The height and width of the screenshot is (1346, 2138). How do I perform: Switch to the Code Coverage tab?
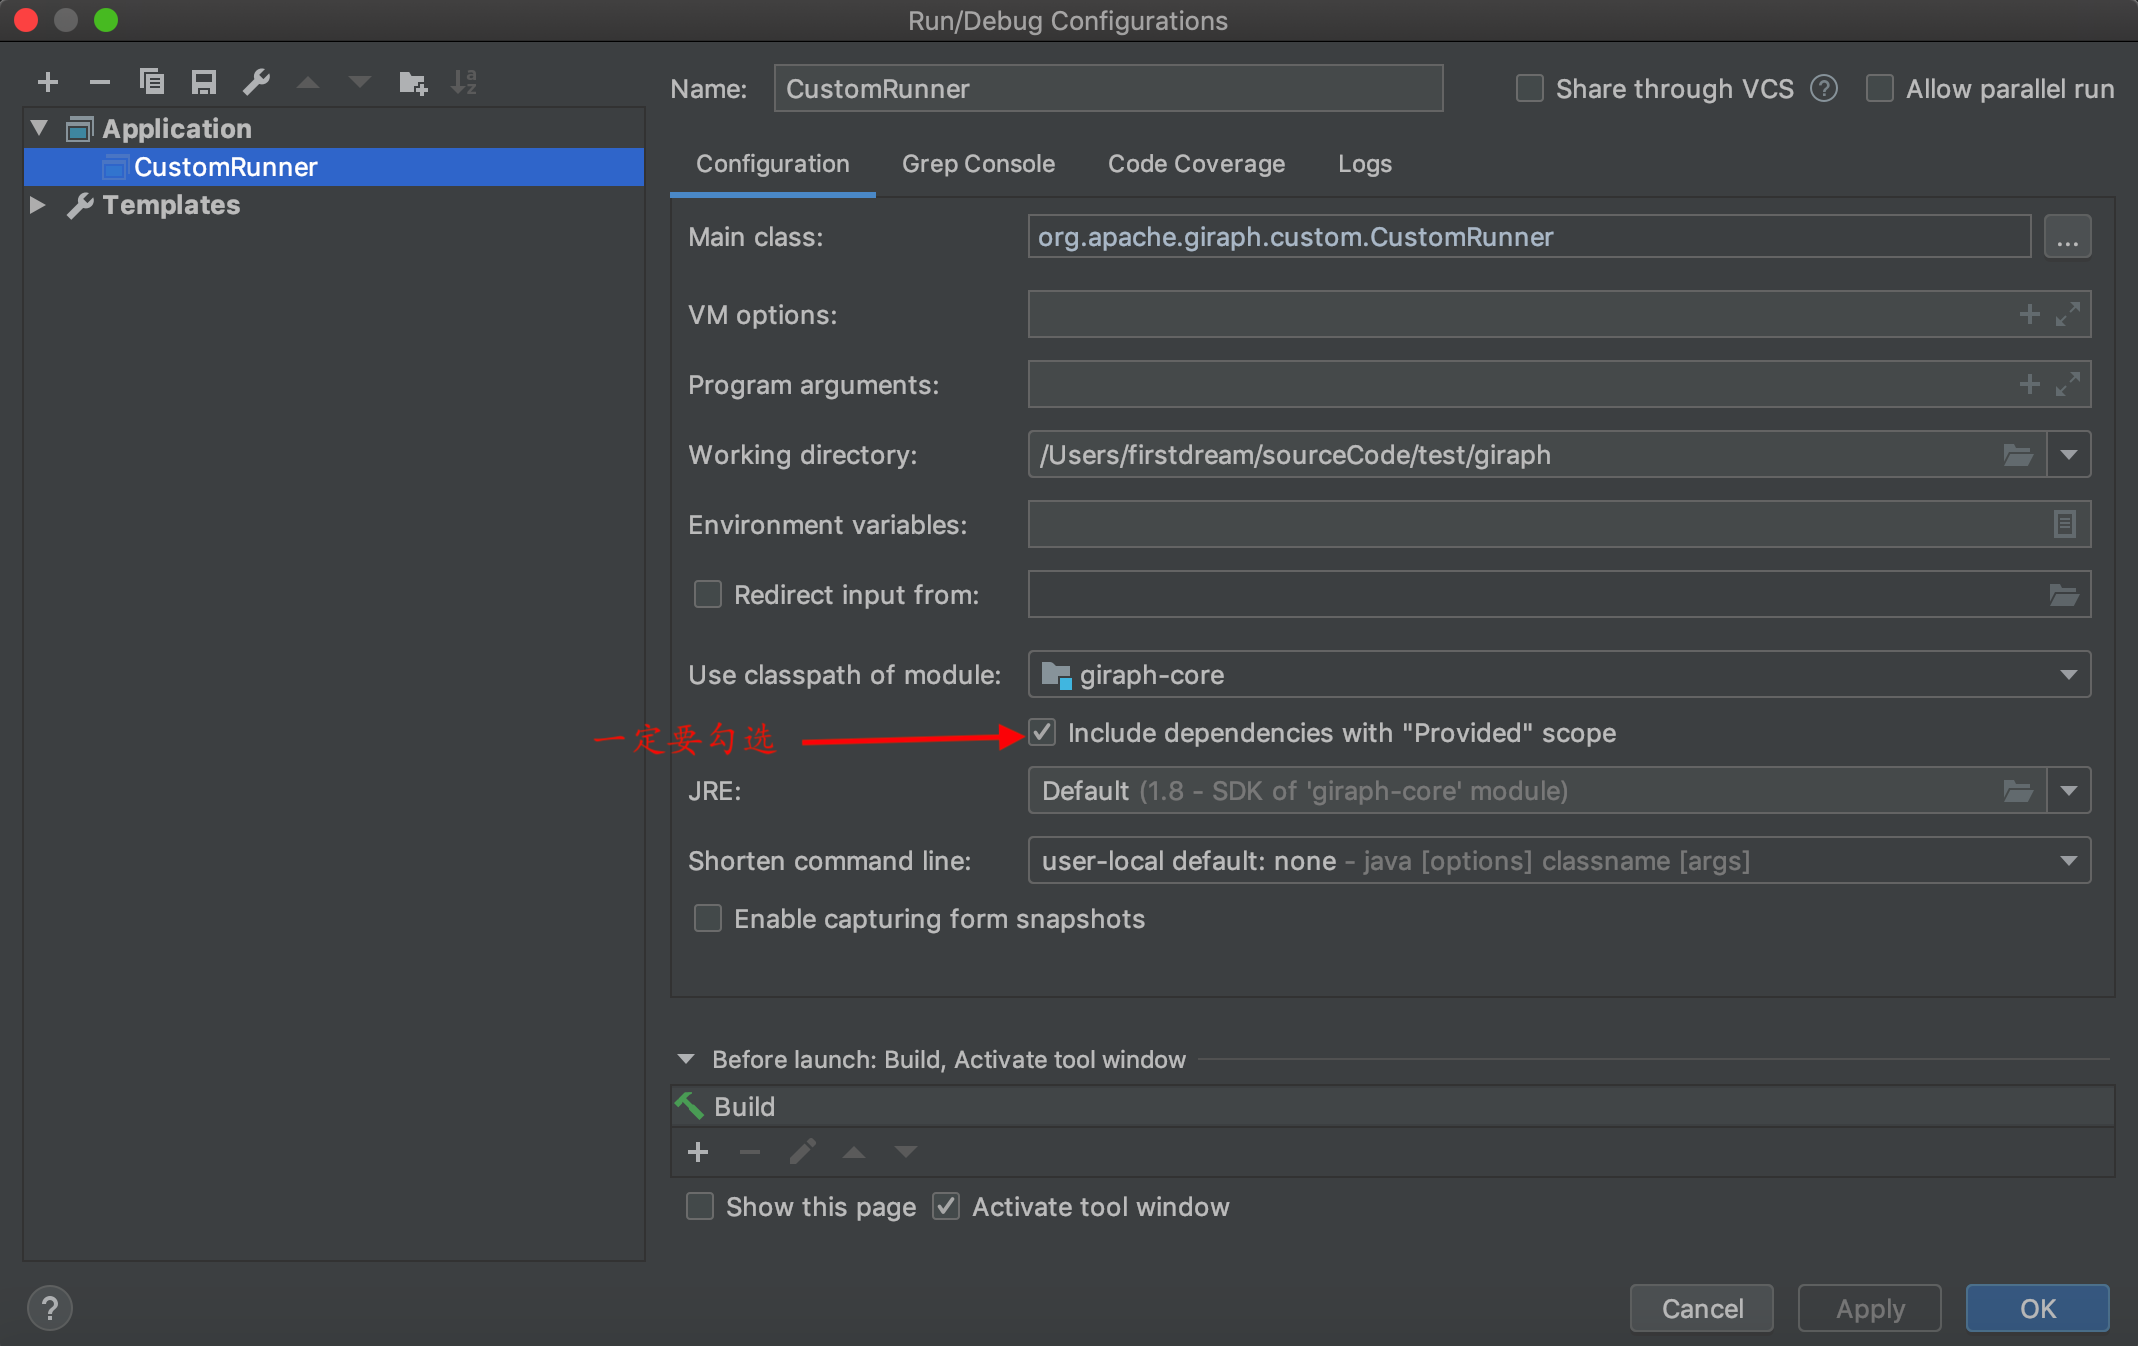click(x=1196, y=164)
